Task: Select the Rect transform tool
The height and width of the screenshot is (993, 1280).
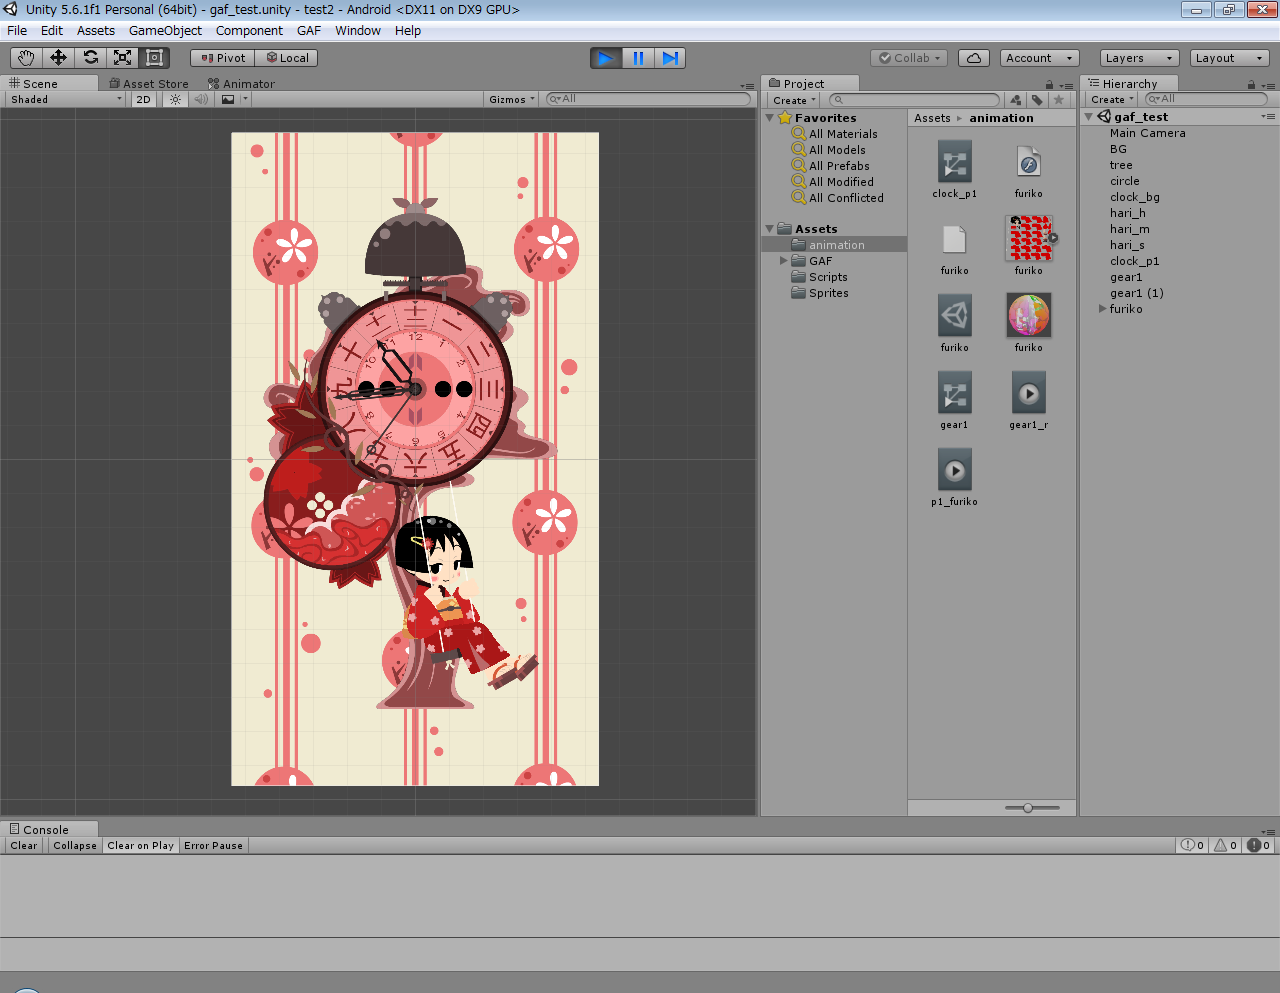Action: point(154,58)
